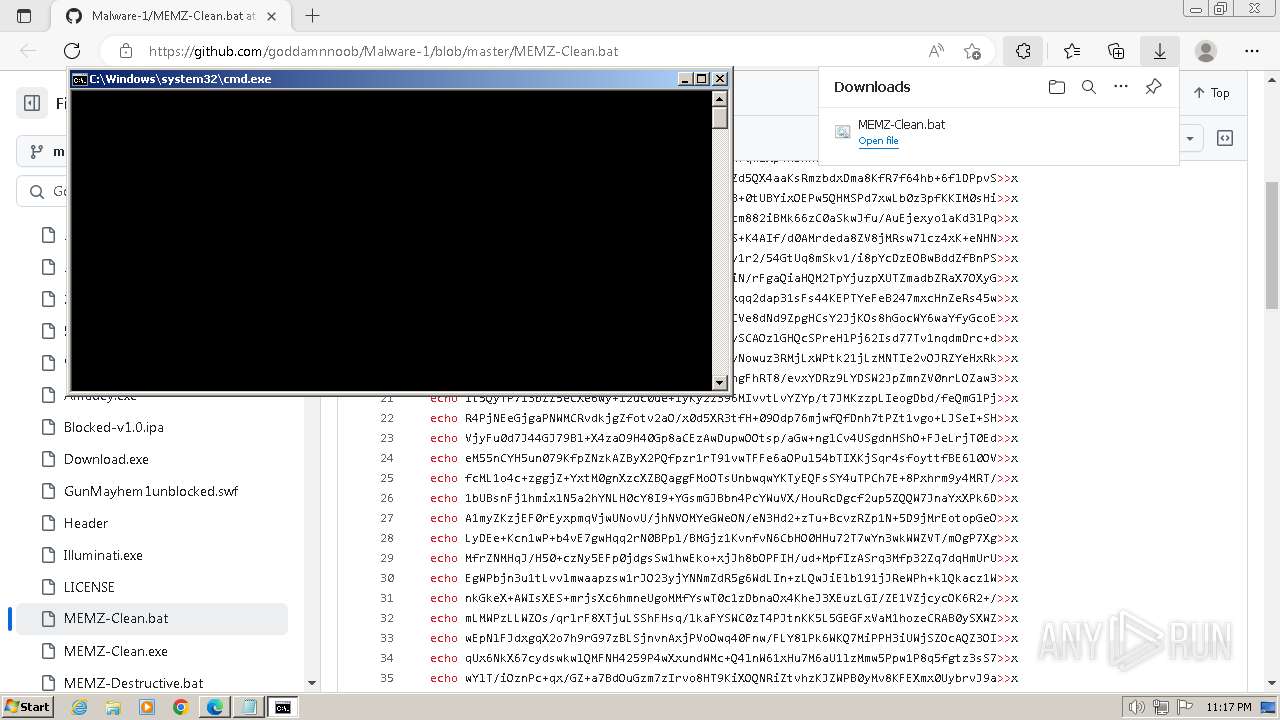Open GunMayhem1unblocked.swf in file tree

(151, 491)
